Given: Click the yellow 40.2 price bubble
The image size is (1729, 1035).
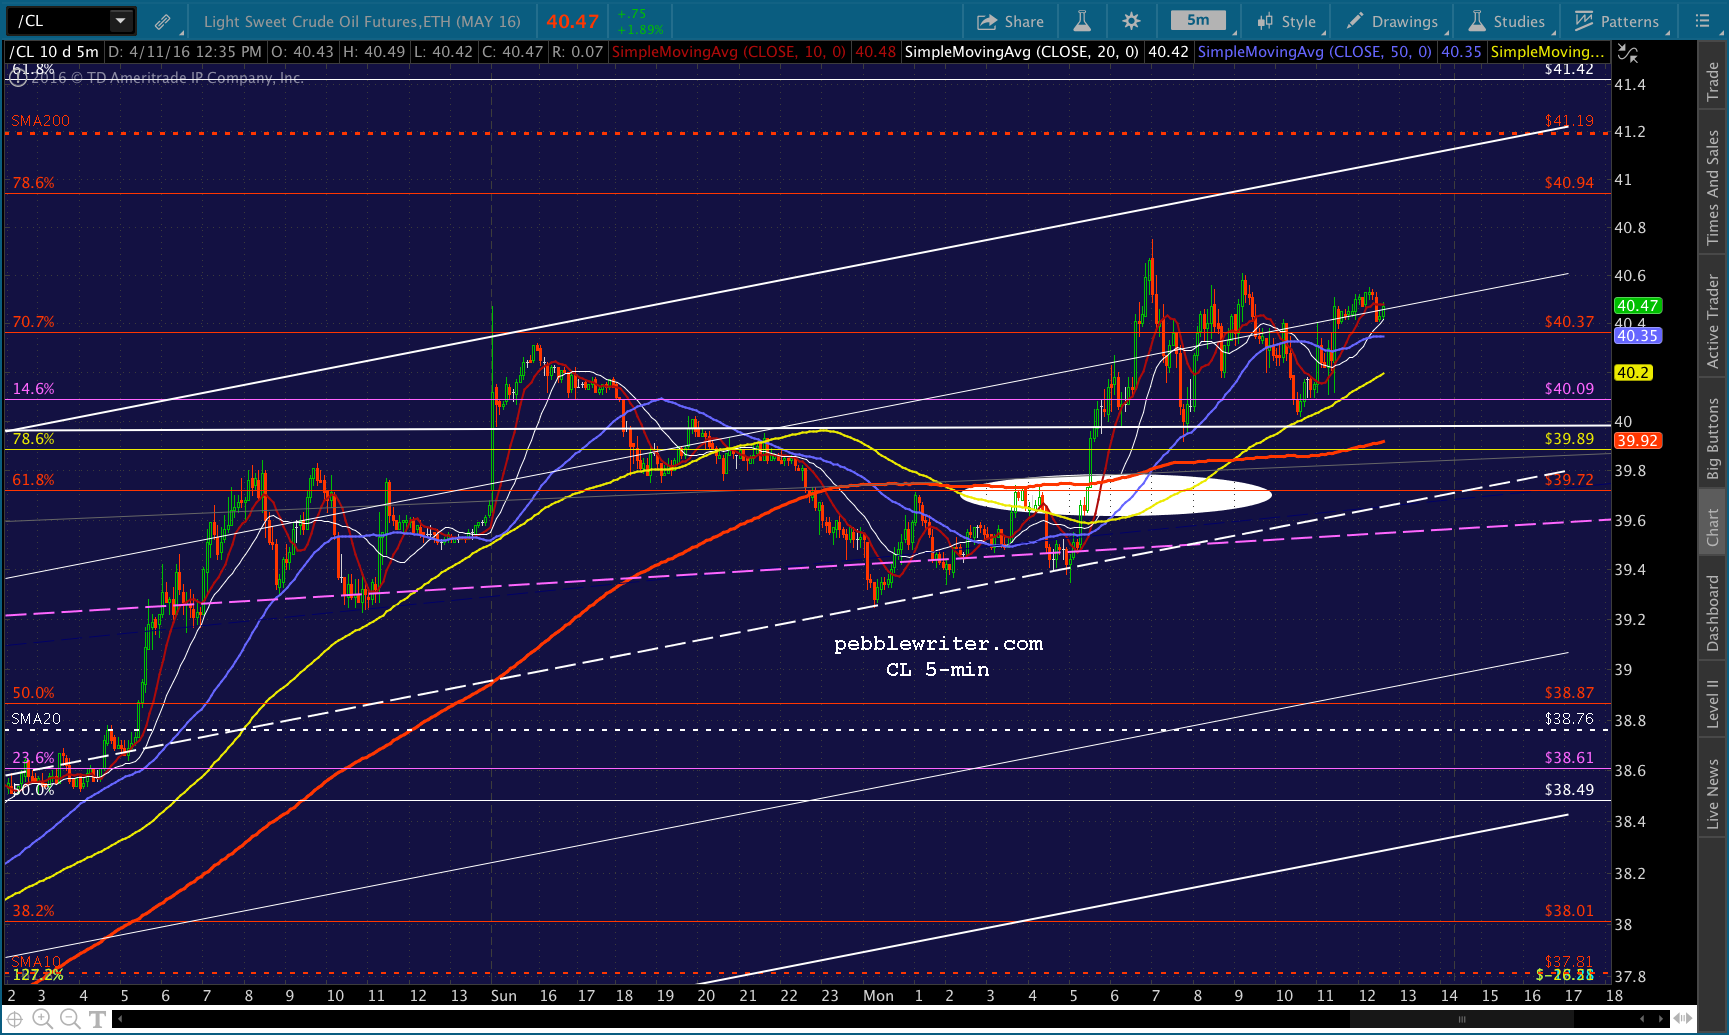Looking at the screenshot, I should (x=1633, y=373).
